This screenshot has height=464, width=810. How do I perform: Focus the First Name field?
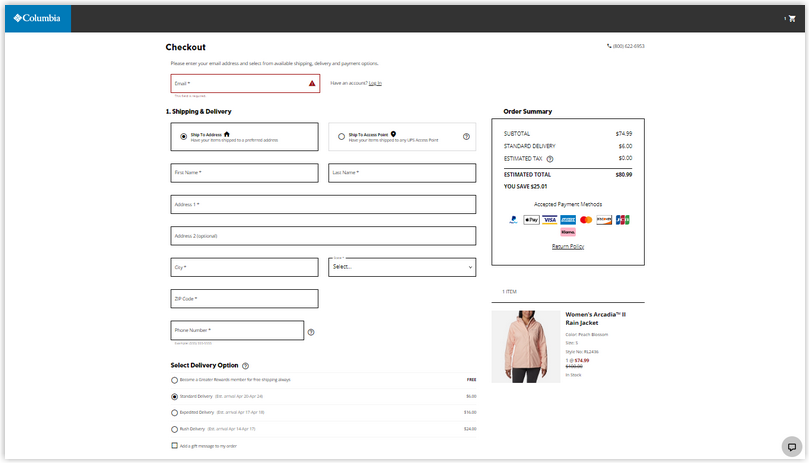tap(244, 173)
